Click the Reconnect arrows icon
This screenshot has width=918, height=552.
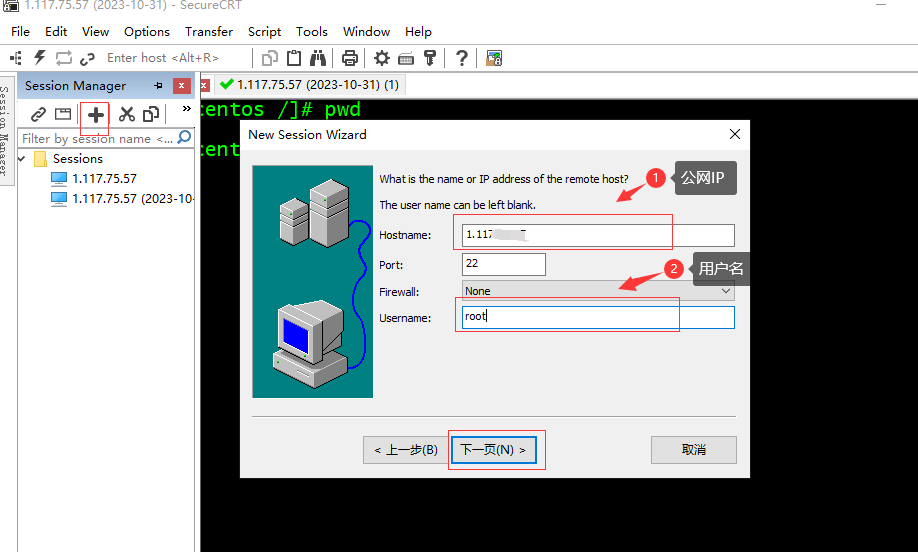pyautogui.click(x=63, y=58)
